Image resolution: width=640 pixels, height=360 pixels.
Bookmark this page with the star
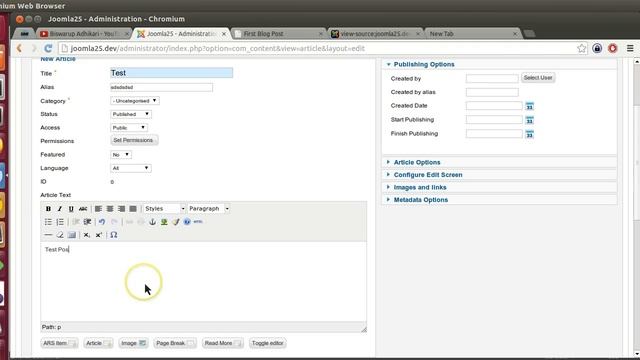coord(581,48)
